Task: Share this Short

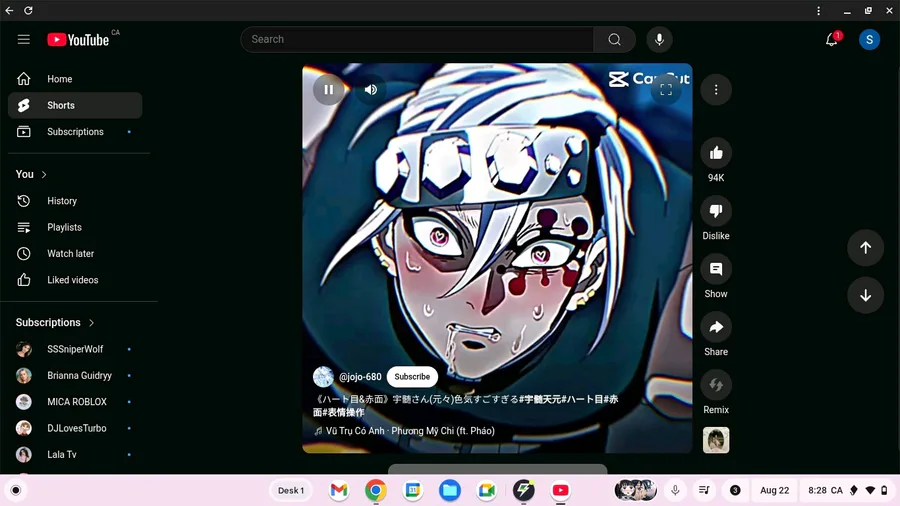Action: point(716,327)
